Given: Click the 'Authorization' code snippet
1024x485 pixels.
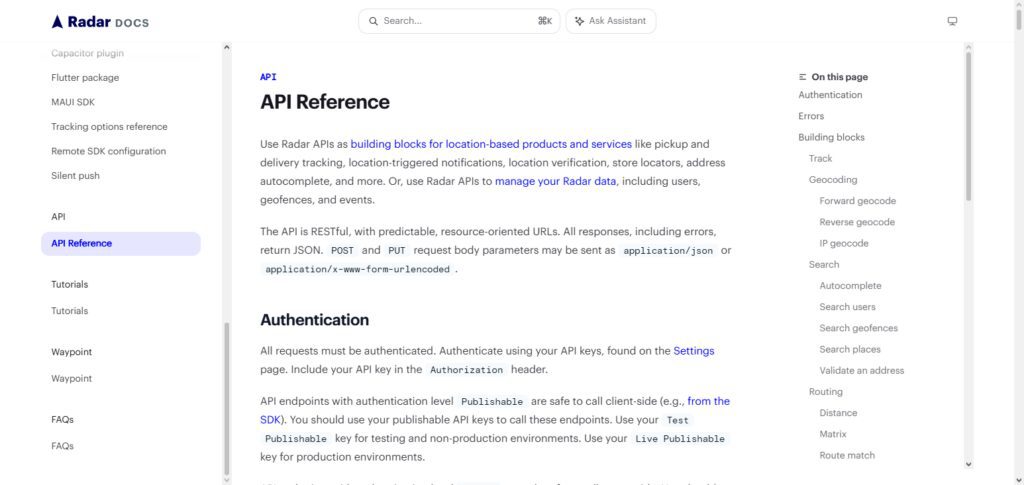Looking at the screenshot, I should pyautogui.click(x=466, y=370).
